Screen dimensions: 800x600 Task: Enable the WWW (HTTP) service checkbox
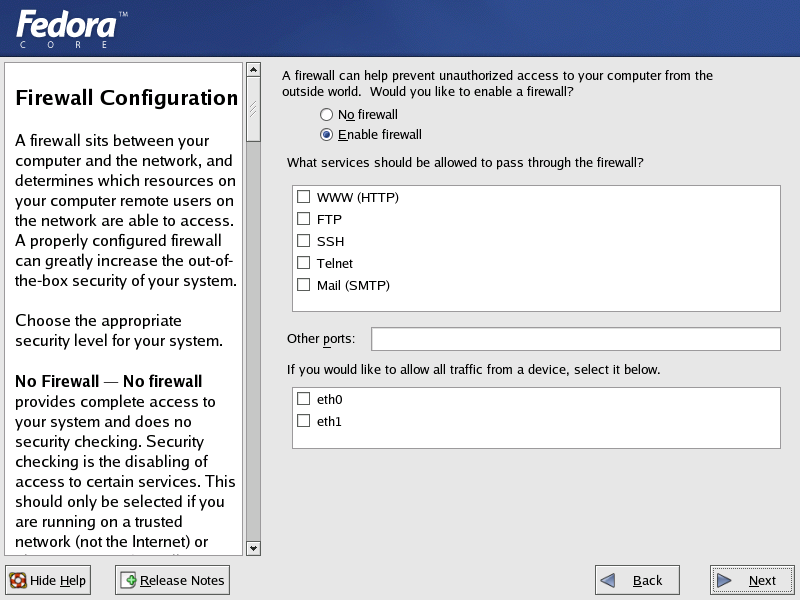click(304, 197)
